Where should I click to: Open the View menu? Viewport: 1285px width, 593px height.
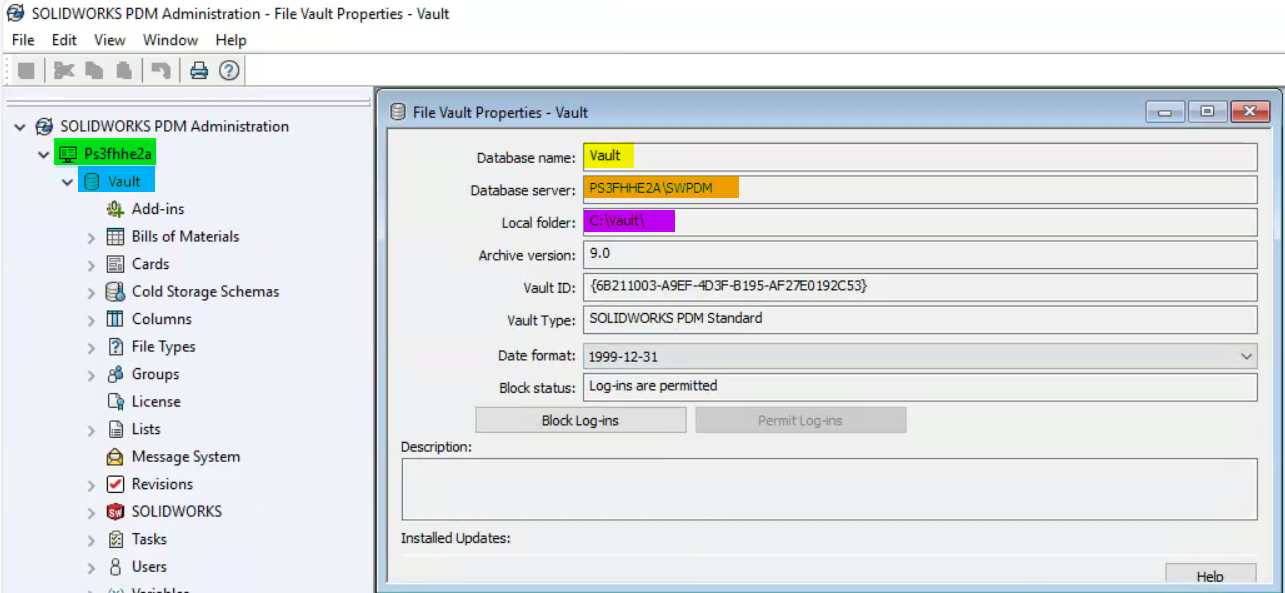tap(109, 40)
